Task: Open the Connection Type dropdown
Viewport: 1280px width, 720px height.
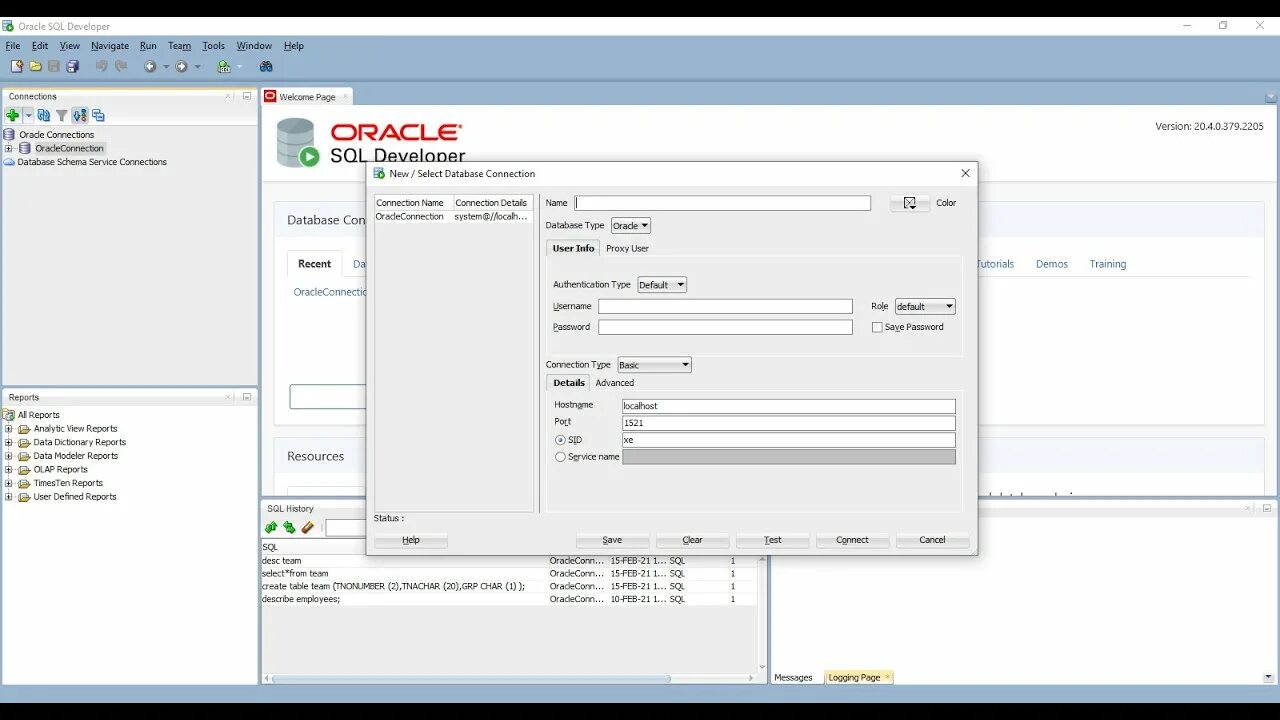Action: coord(654,365)
